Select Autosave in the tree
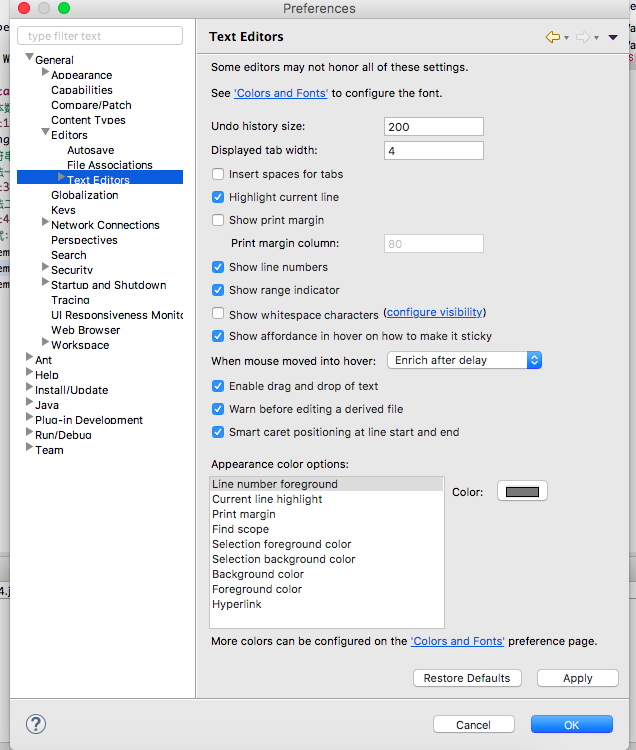This screenshot has height=750, width=636. pyautogui.click(x=90, y=150)
